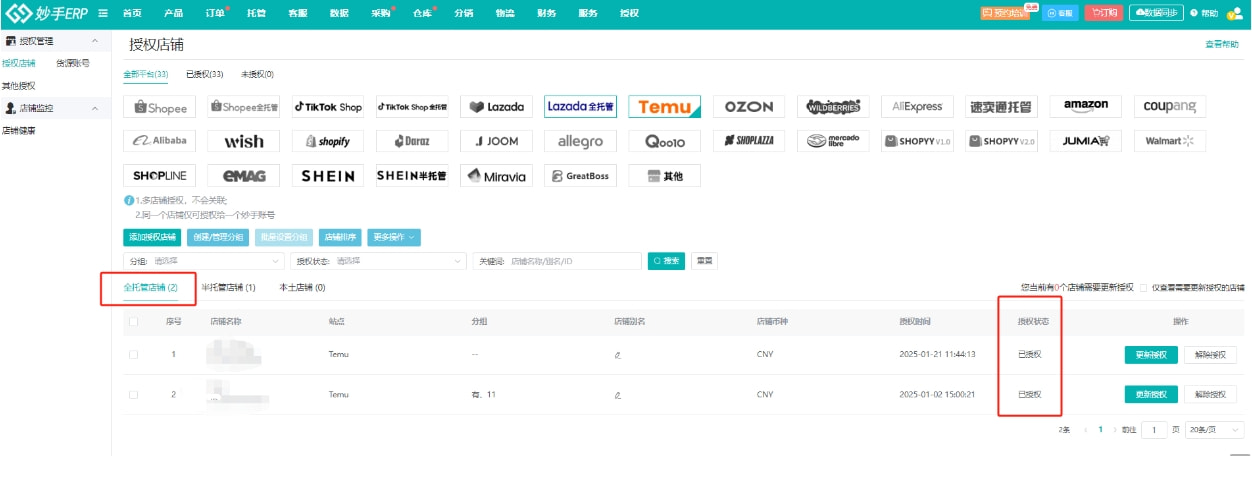The width and height of the screenshot is (1252, 489).
Task: Tick the checkbox for store row 2
Action: (x=133, y=395)
